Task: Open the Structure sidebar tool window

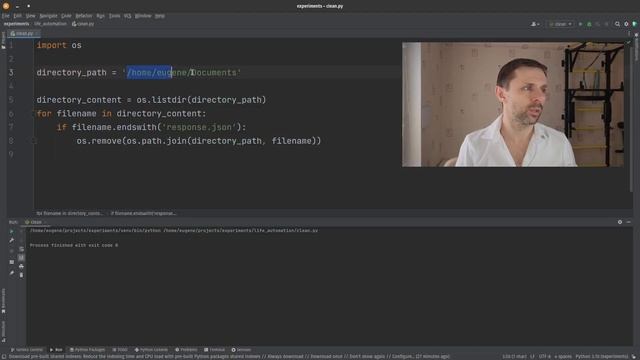Action: pos(3,331)
